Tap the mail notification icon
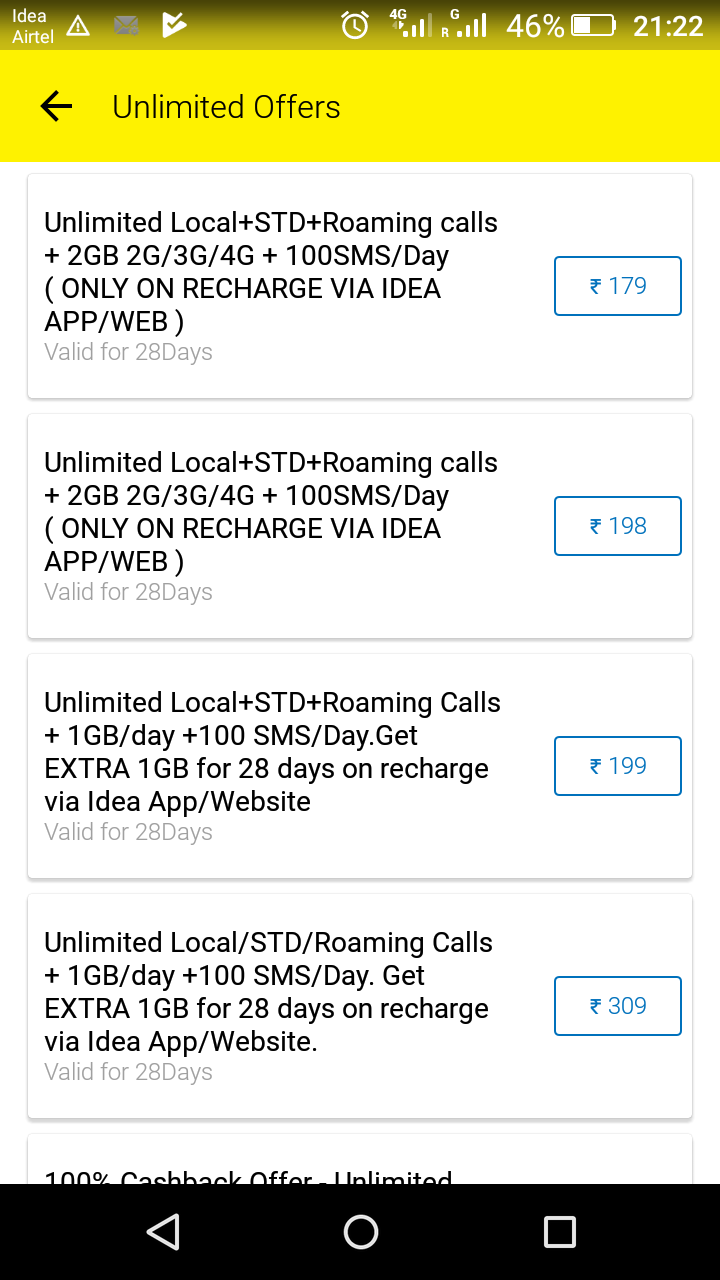This screenshot has height=1280, width=720. [126, 27]
